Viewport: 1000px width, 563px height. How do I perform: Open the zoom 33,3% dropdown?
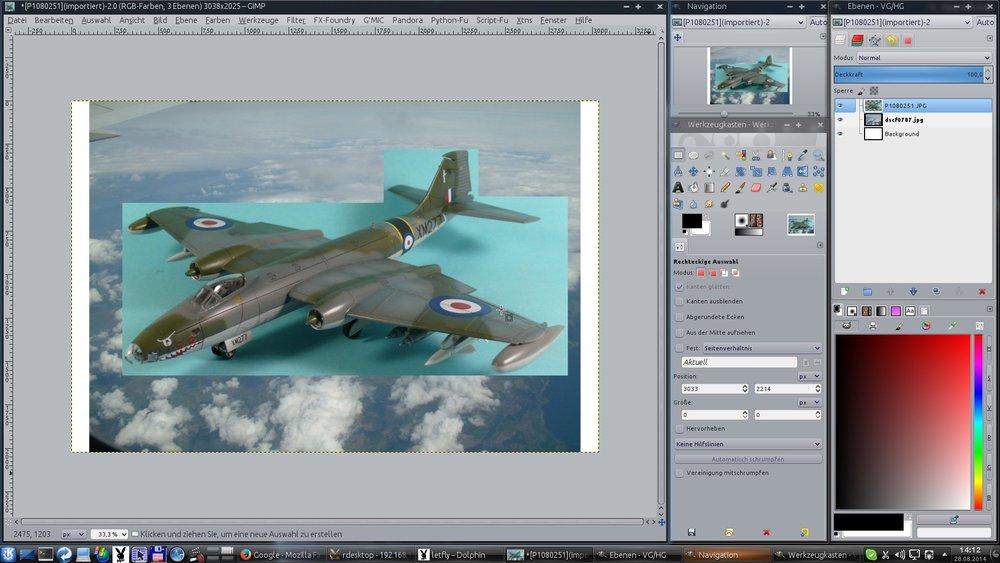coord(110,534)
